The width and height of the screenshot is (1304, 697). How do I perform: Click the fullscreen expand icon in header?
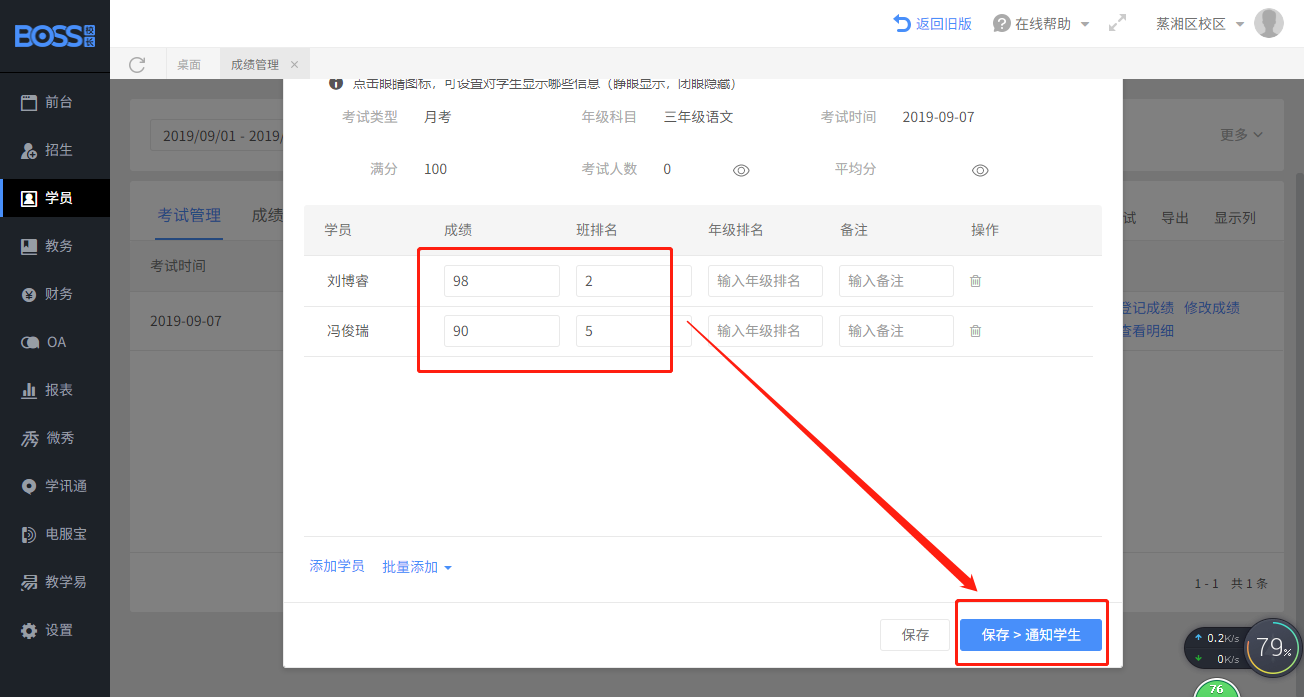pos(1118,23)
